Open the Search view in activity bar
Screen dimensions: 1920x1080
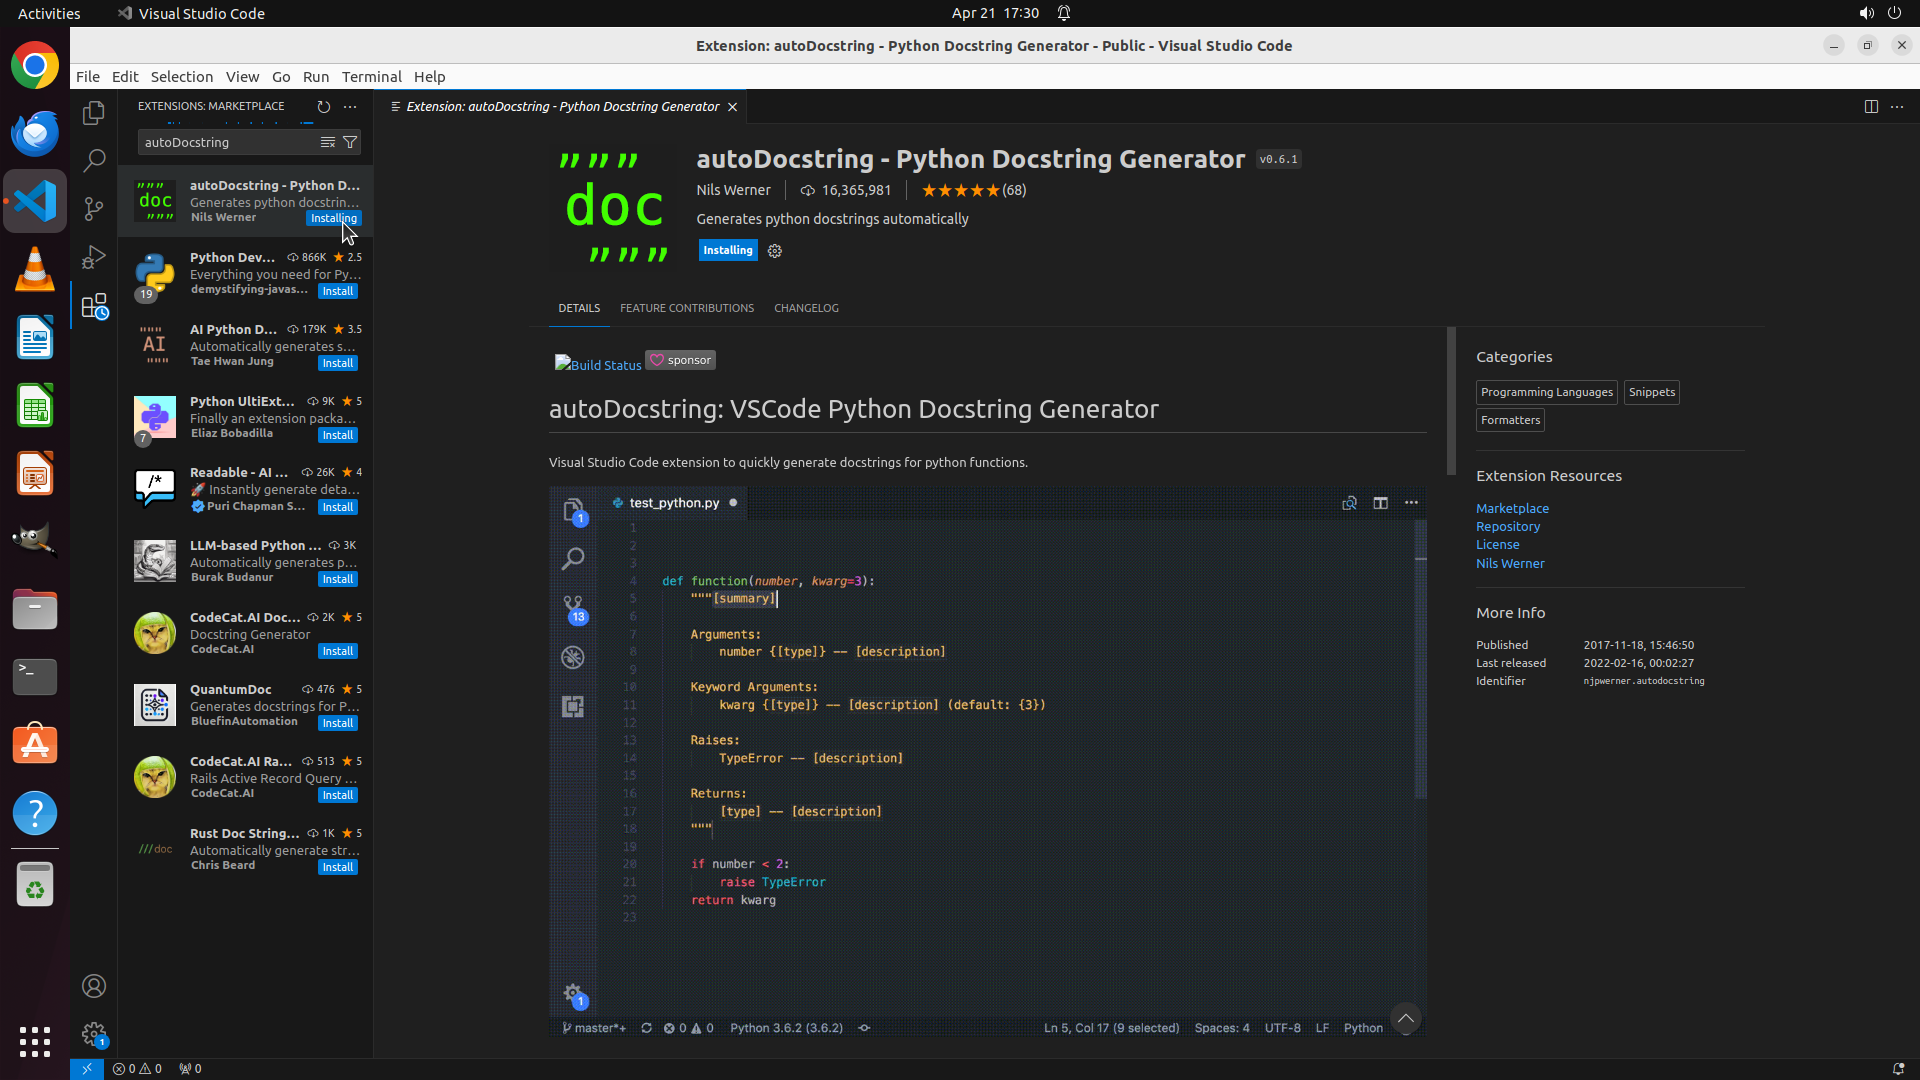point(94,160)
